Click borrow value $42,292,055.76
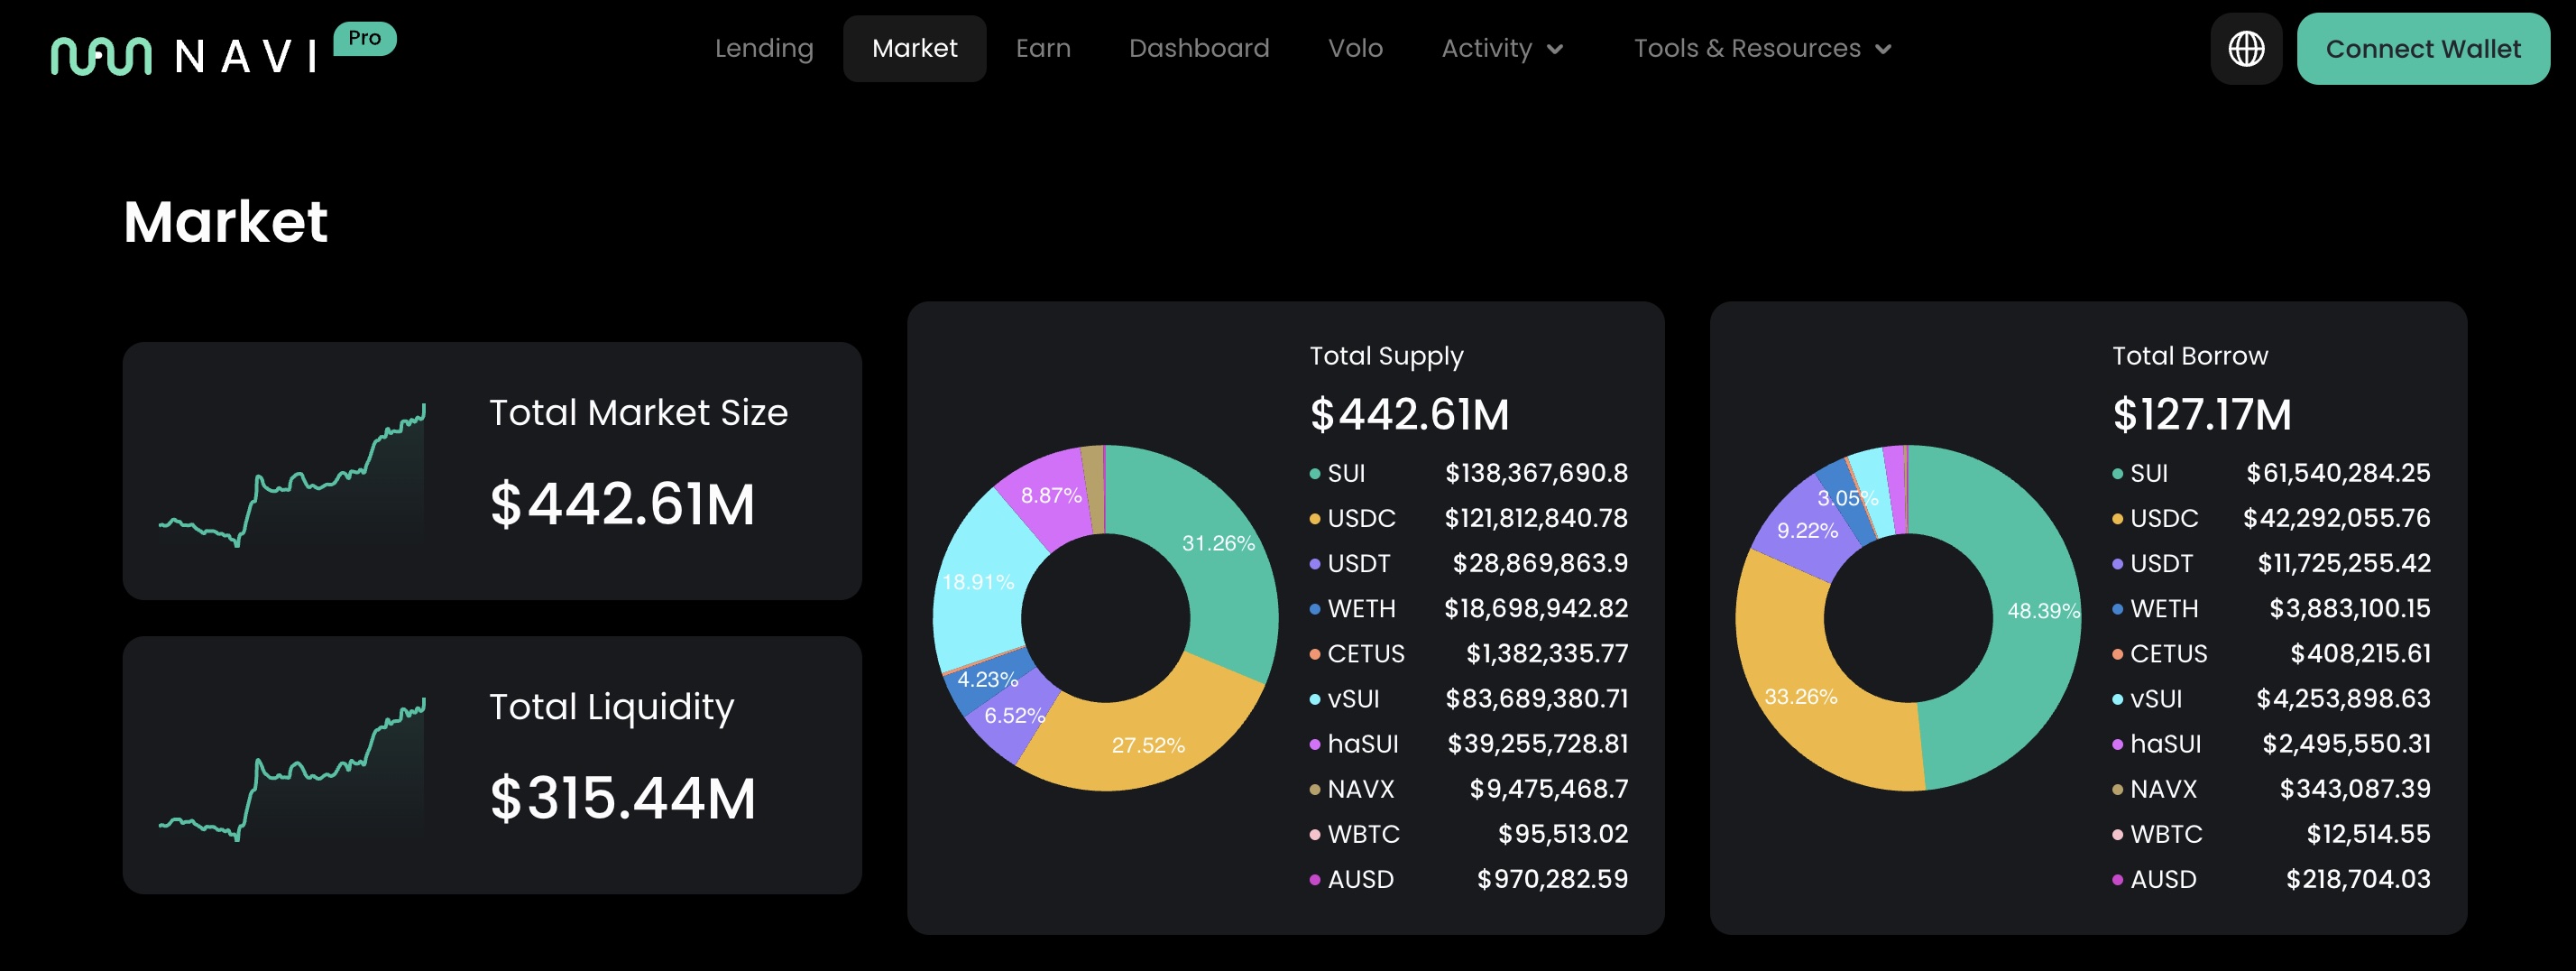 click(2336, 518)
